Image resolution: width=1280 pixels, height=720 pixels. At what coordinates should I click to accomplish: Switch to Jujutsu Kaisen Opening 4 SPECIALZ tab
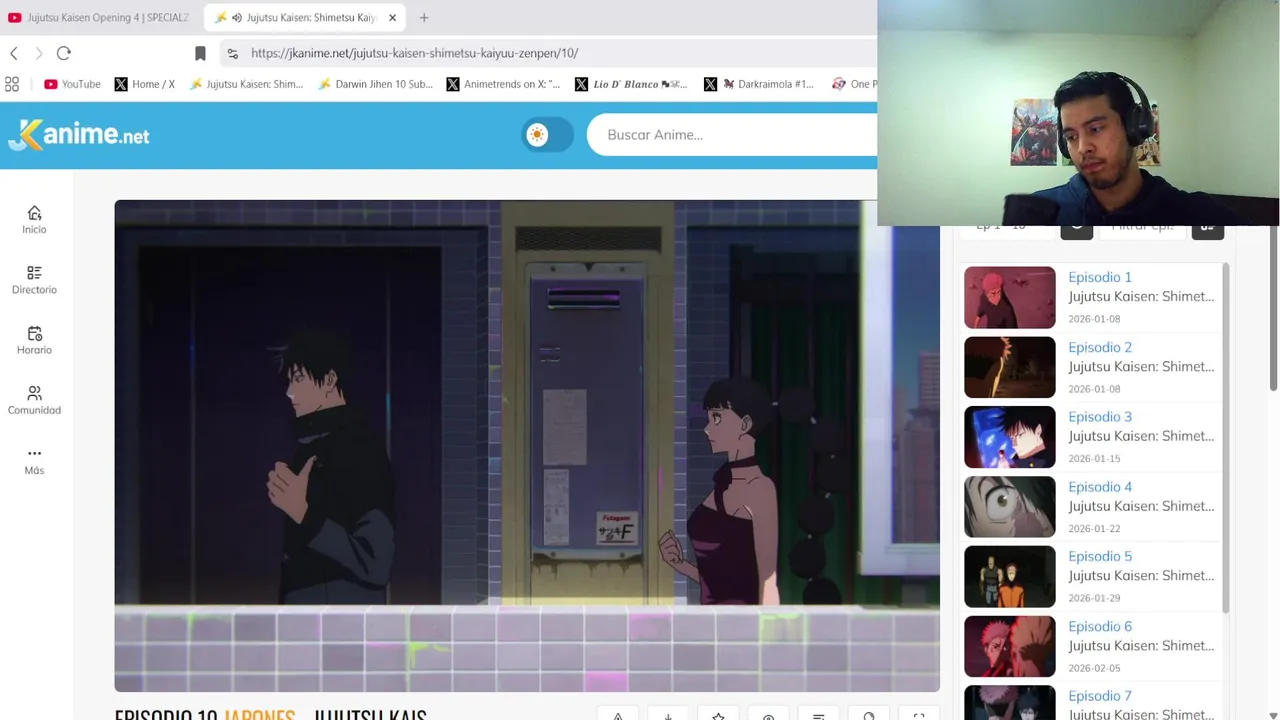coord(99,17)
